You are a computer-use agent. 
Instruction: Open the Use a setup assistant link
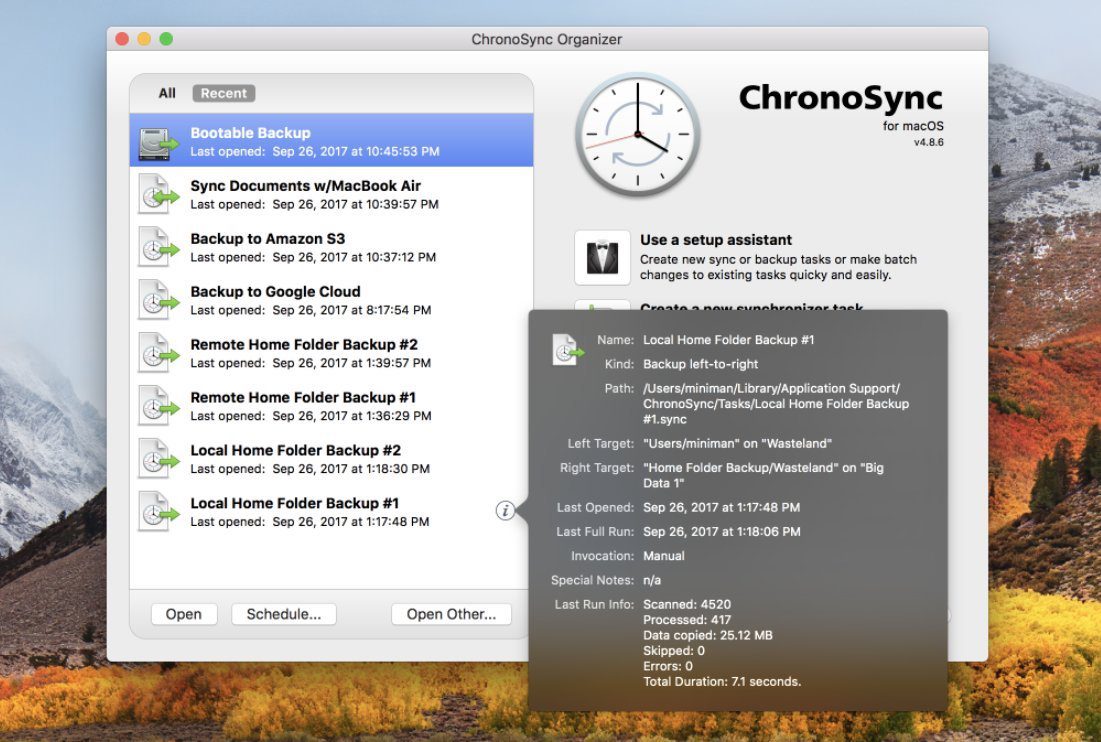coord(716,240)
